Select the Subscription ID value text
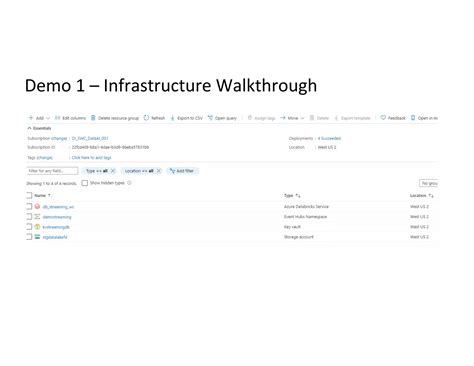This screenshot has height=366, width=474. [x=110, y=147]
